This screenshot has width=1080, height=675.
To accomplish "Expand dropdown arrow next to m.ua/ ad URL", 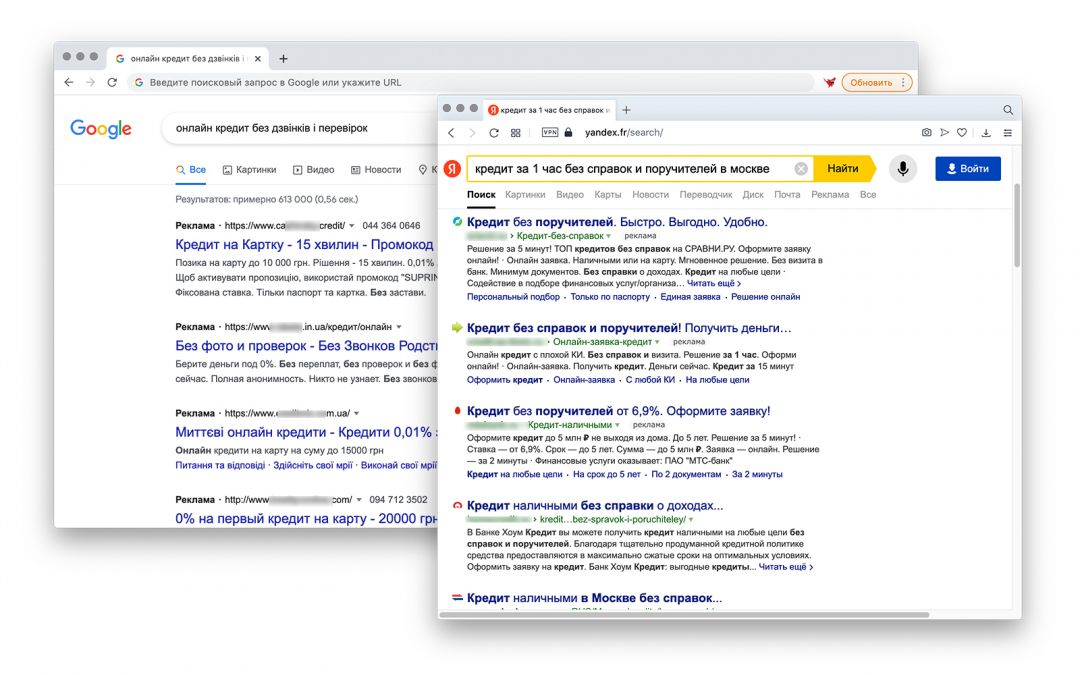I will 356,413.
